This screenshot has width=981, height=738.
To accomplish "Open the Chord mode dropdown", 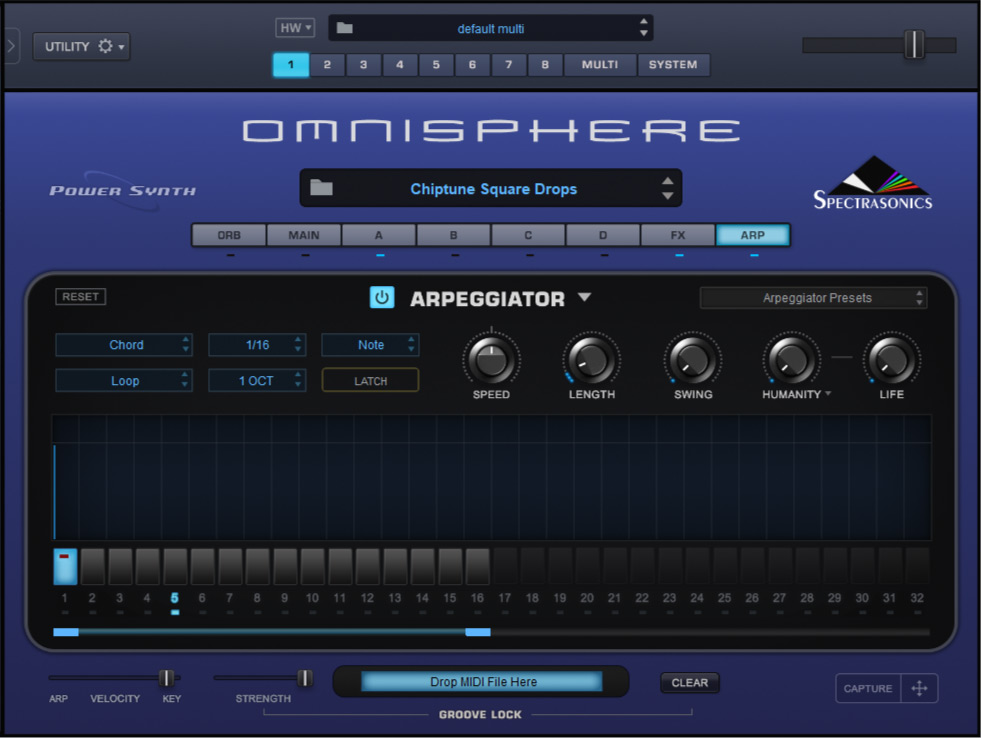I will coord(124,345).
